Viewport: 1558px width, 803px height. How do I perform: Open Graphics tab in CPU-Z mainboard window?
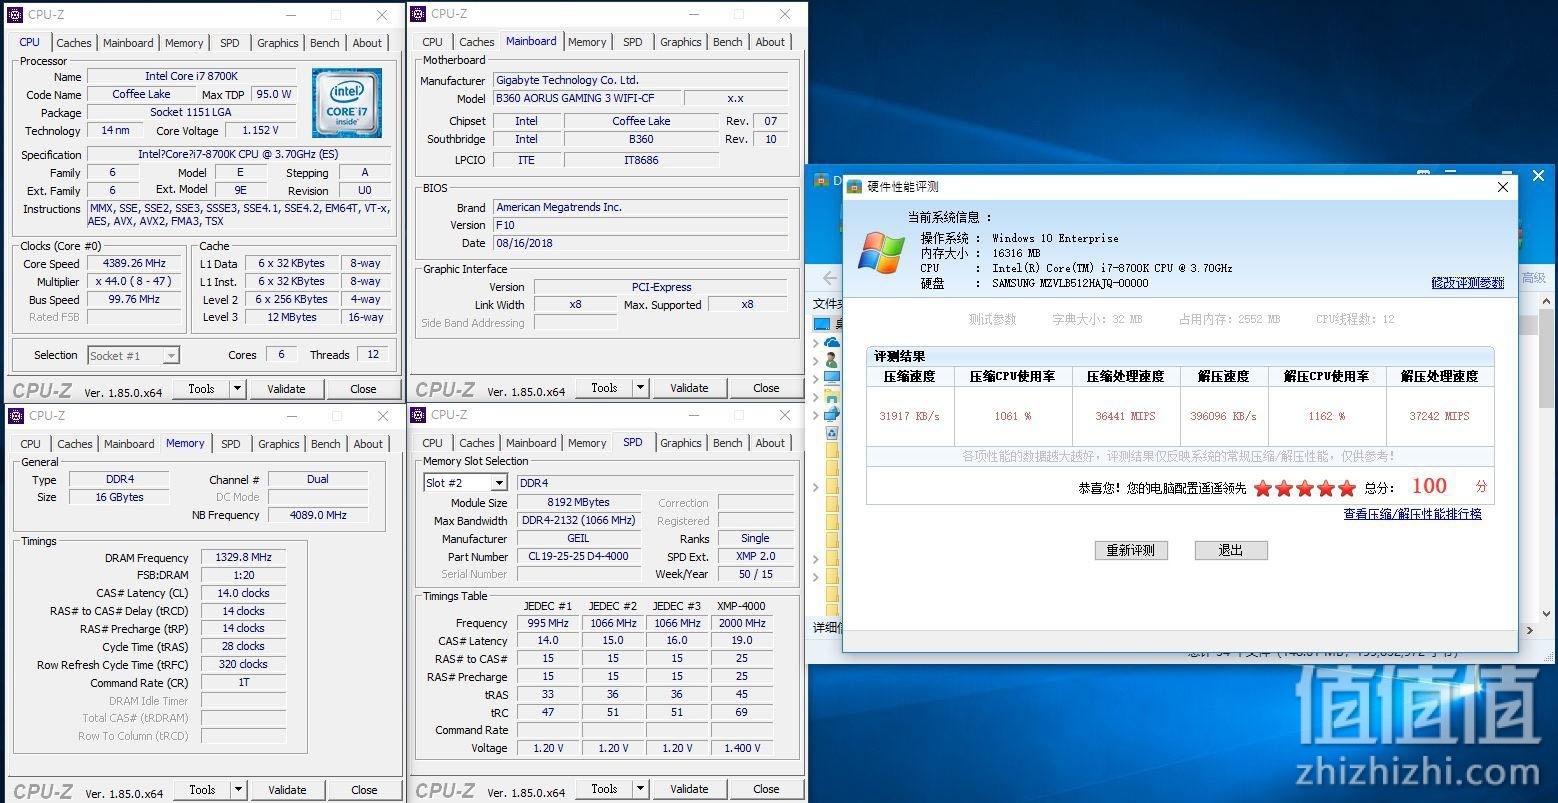[681, 42]
